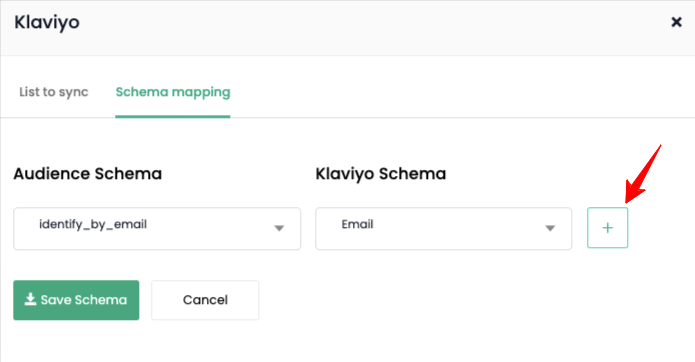
Task: Select the Schema mapping tab
Action: point(173,92)
